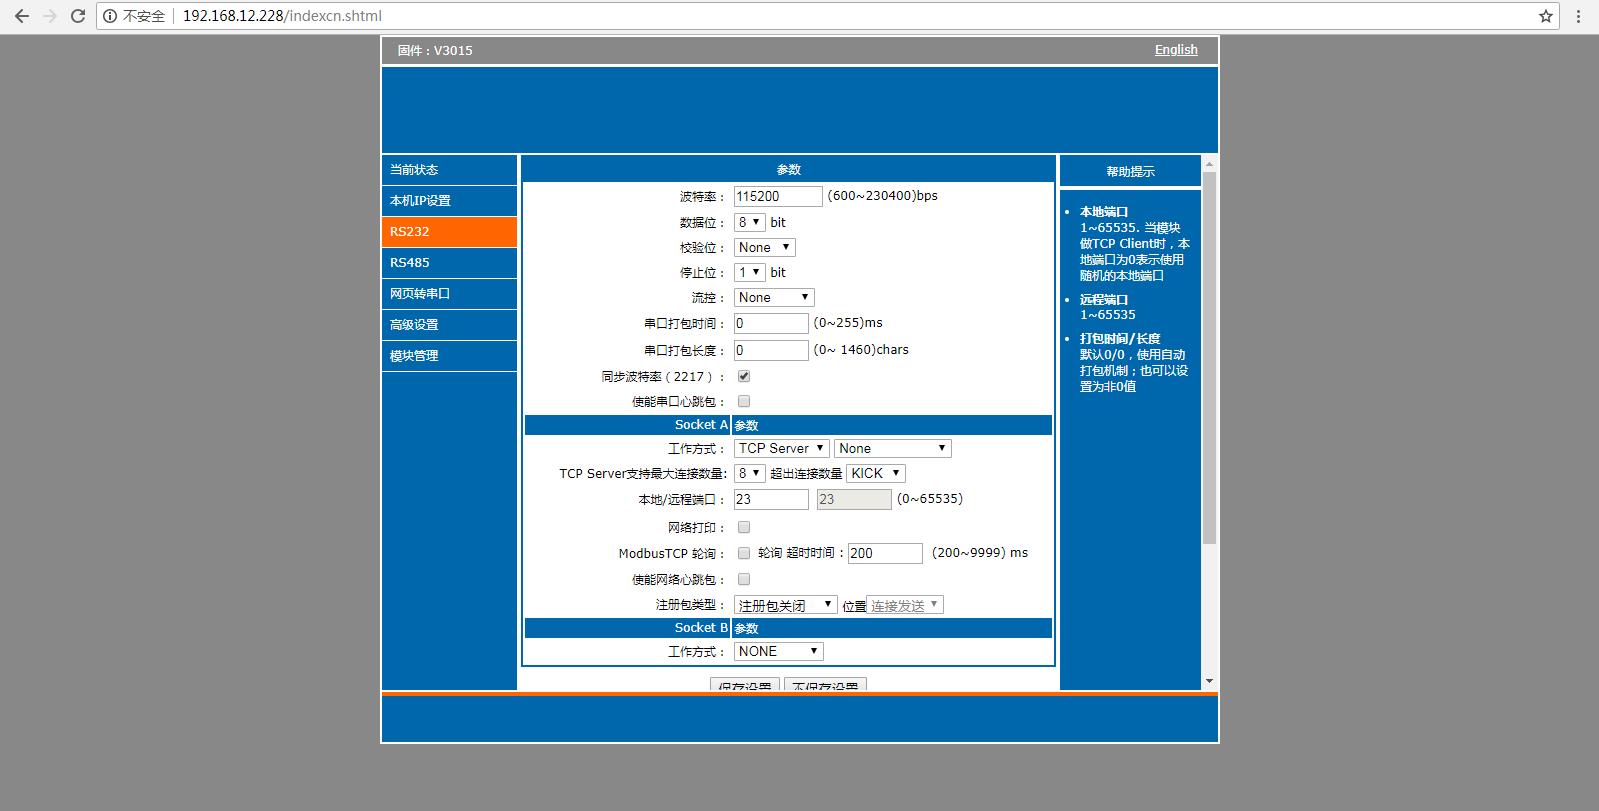
Task: Click the site info icon in address bar
Action: (x=110, y=16)
